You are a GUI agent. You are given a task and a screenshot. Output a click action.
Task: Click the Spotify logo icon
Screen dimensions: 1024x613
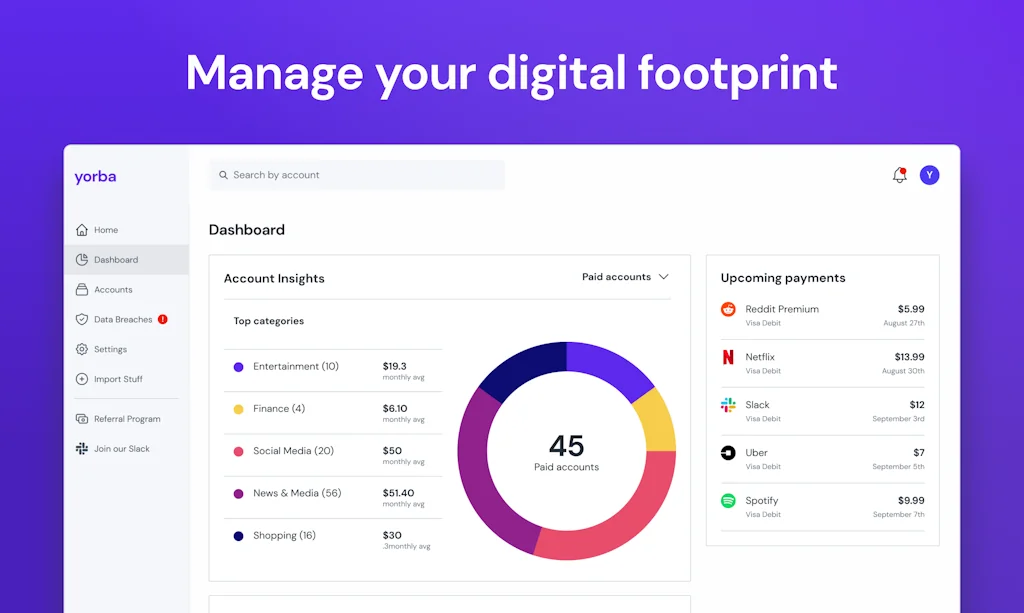tap(728, 501)
